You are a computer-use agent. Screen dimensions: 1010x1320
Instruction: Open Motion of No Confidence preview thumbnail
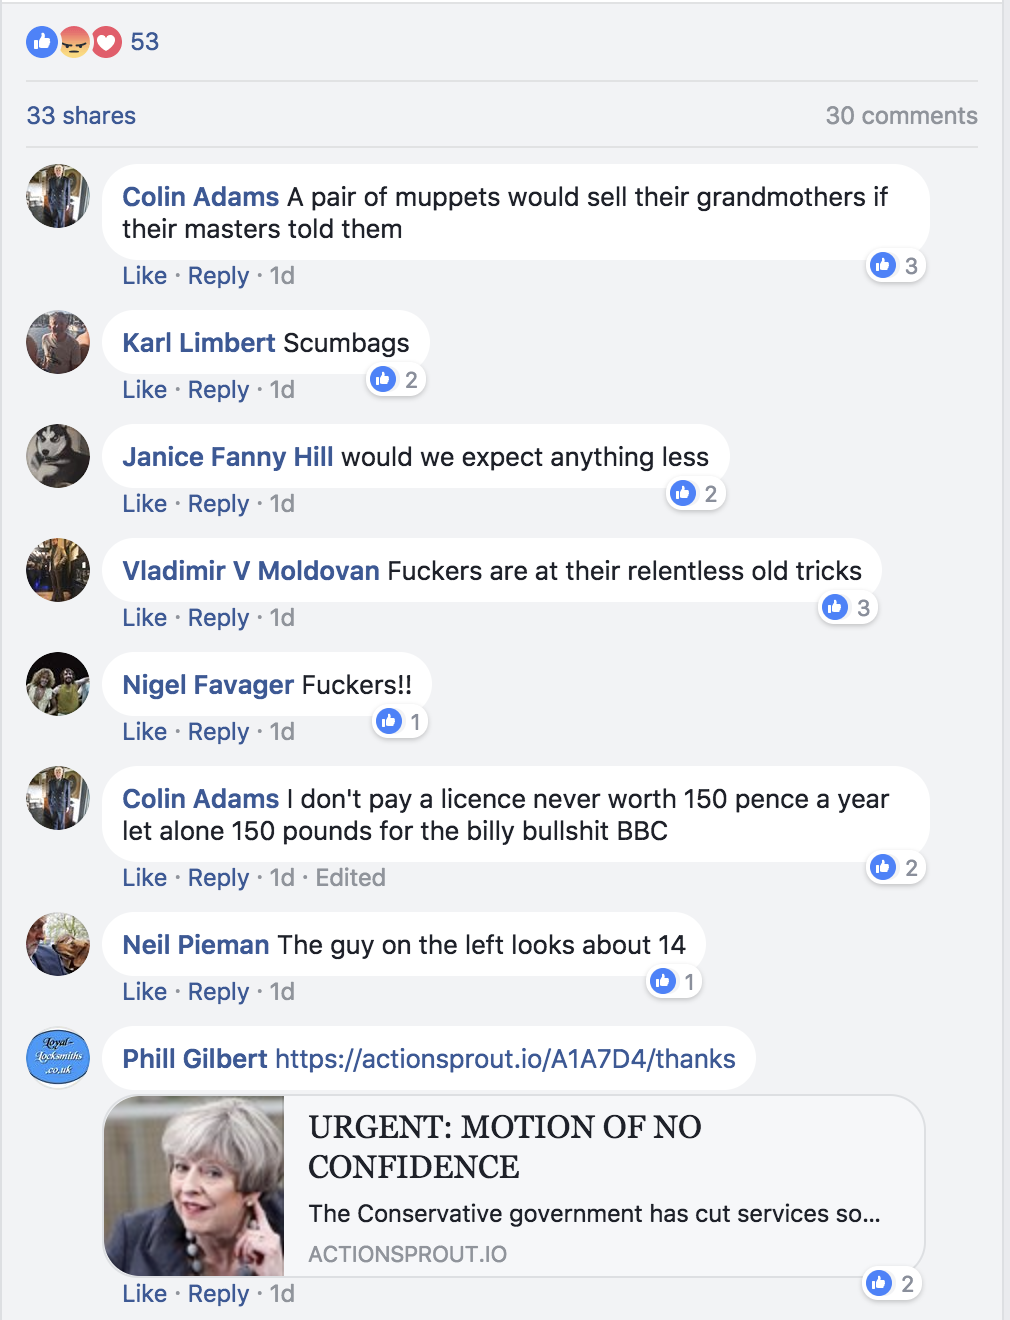(194, 1186)
